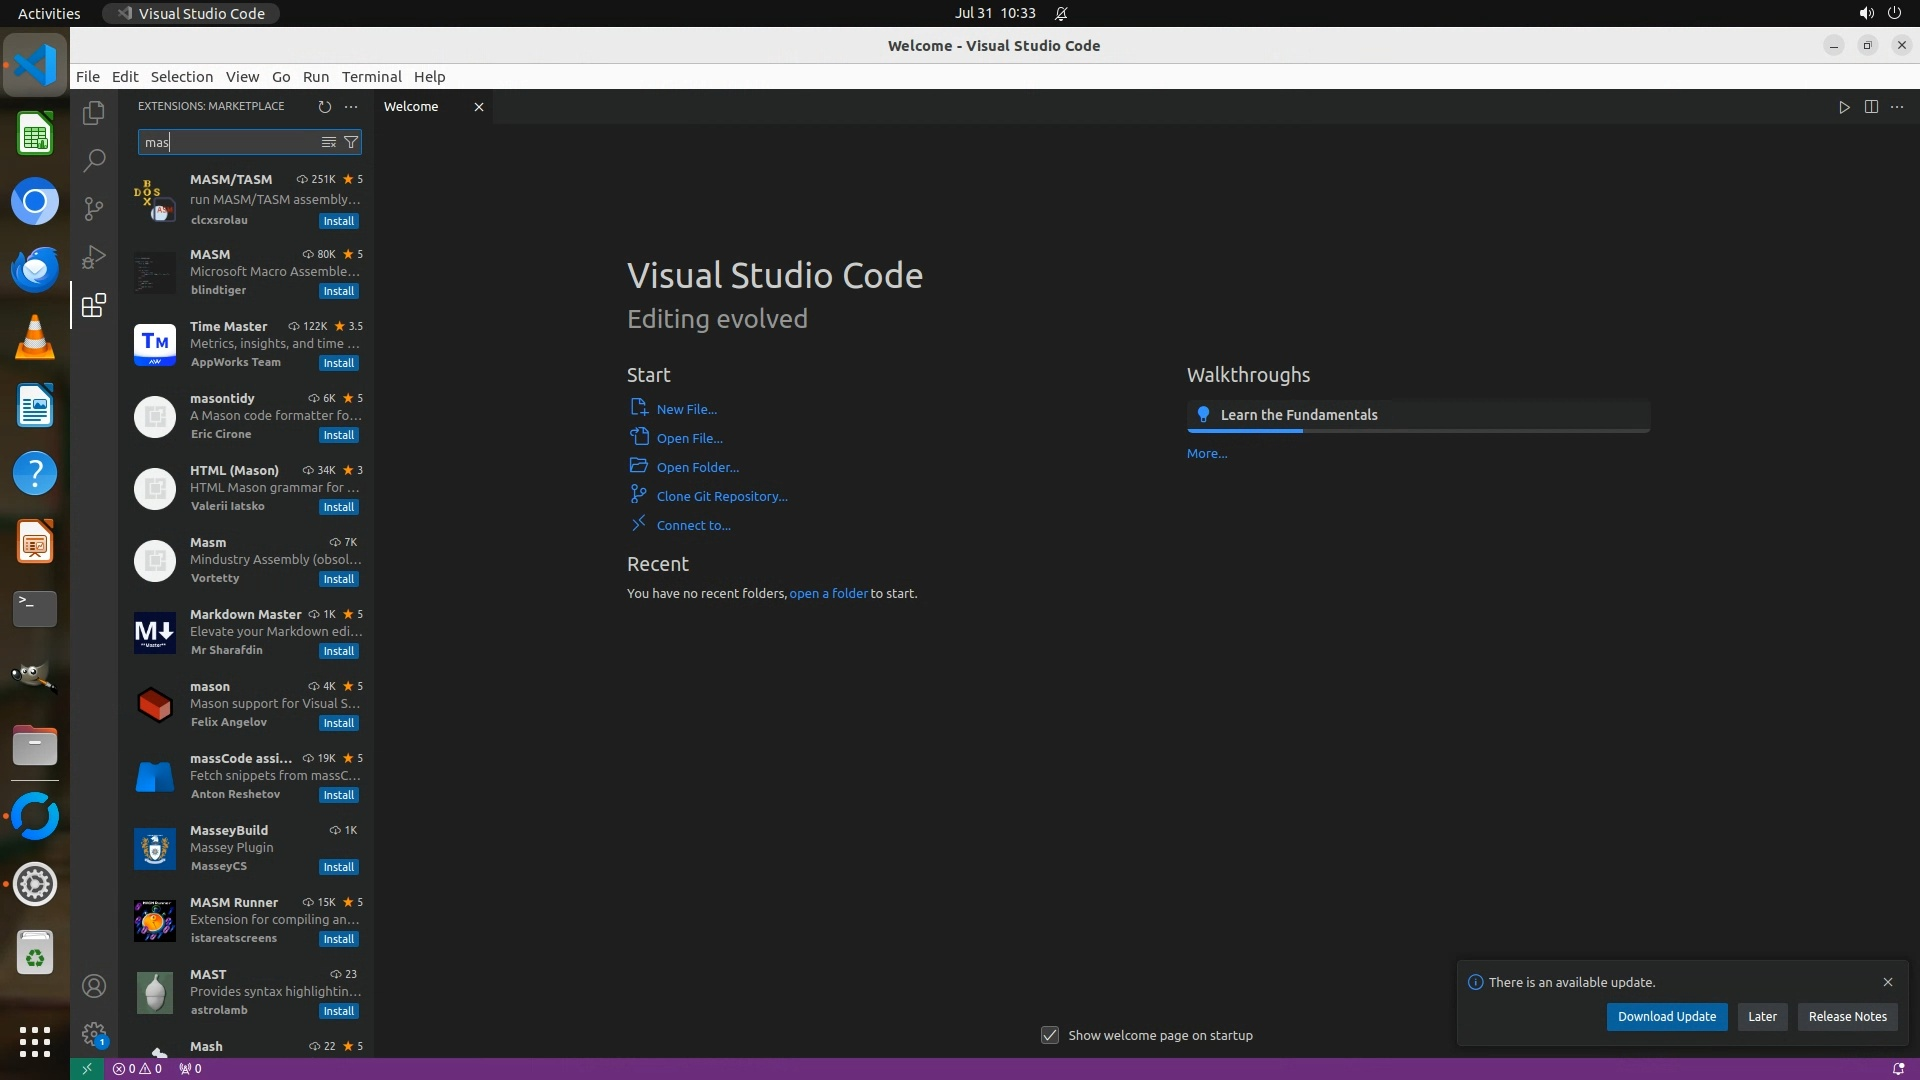1920x1080 pixels.
Task: Open the Source Control view
Action: (x=94, y=208)
